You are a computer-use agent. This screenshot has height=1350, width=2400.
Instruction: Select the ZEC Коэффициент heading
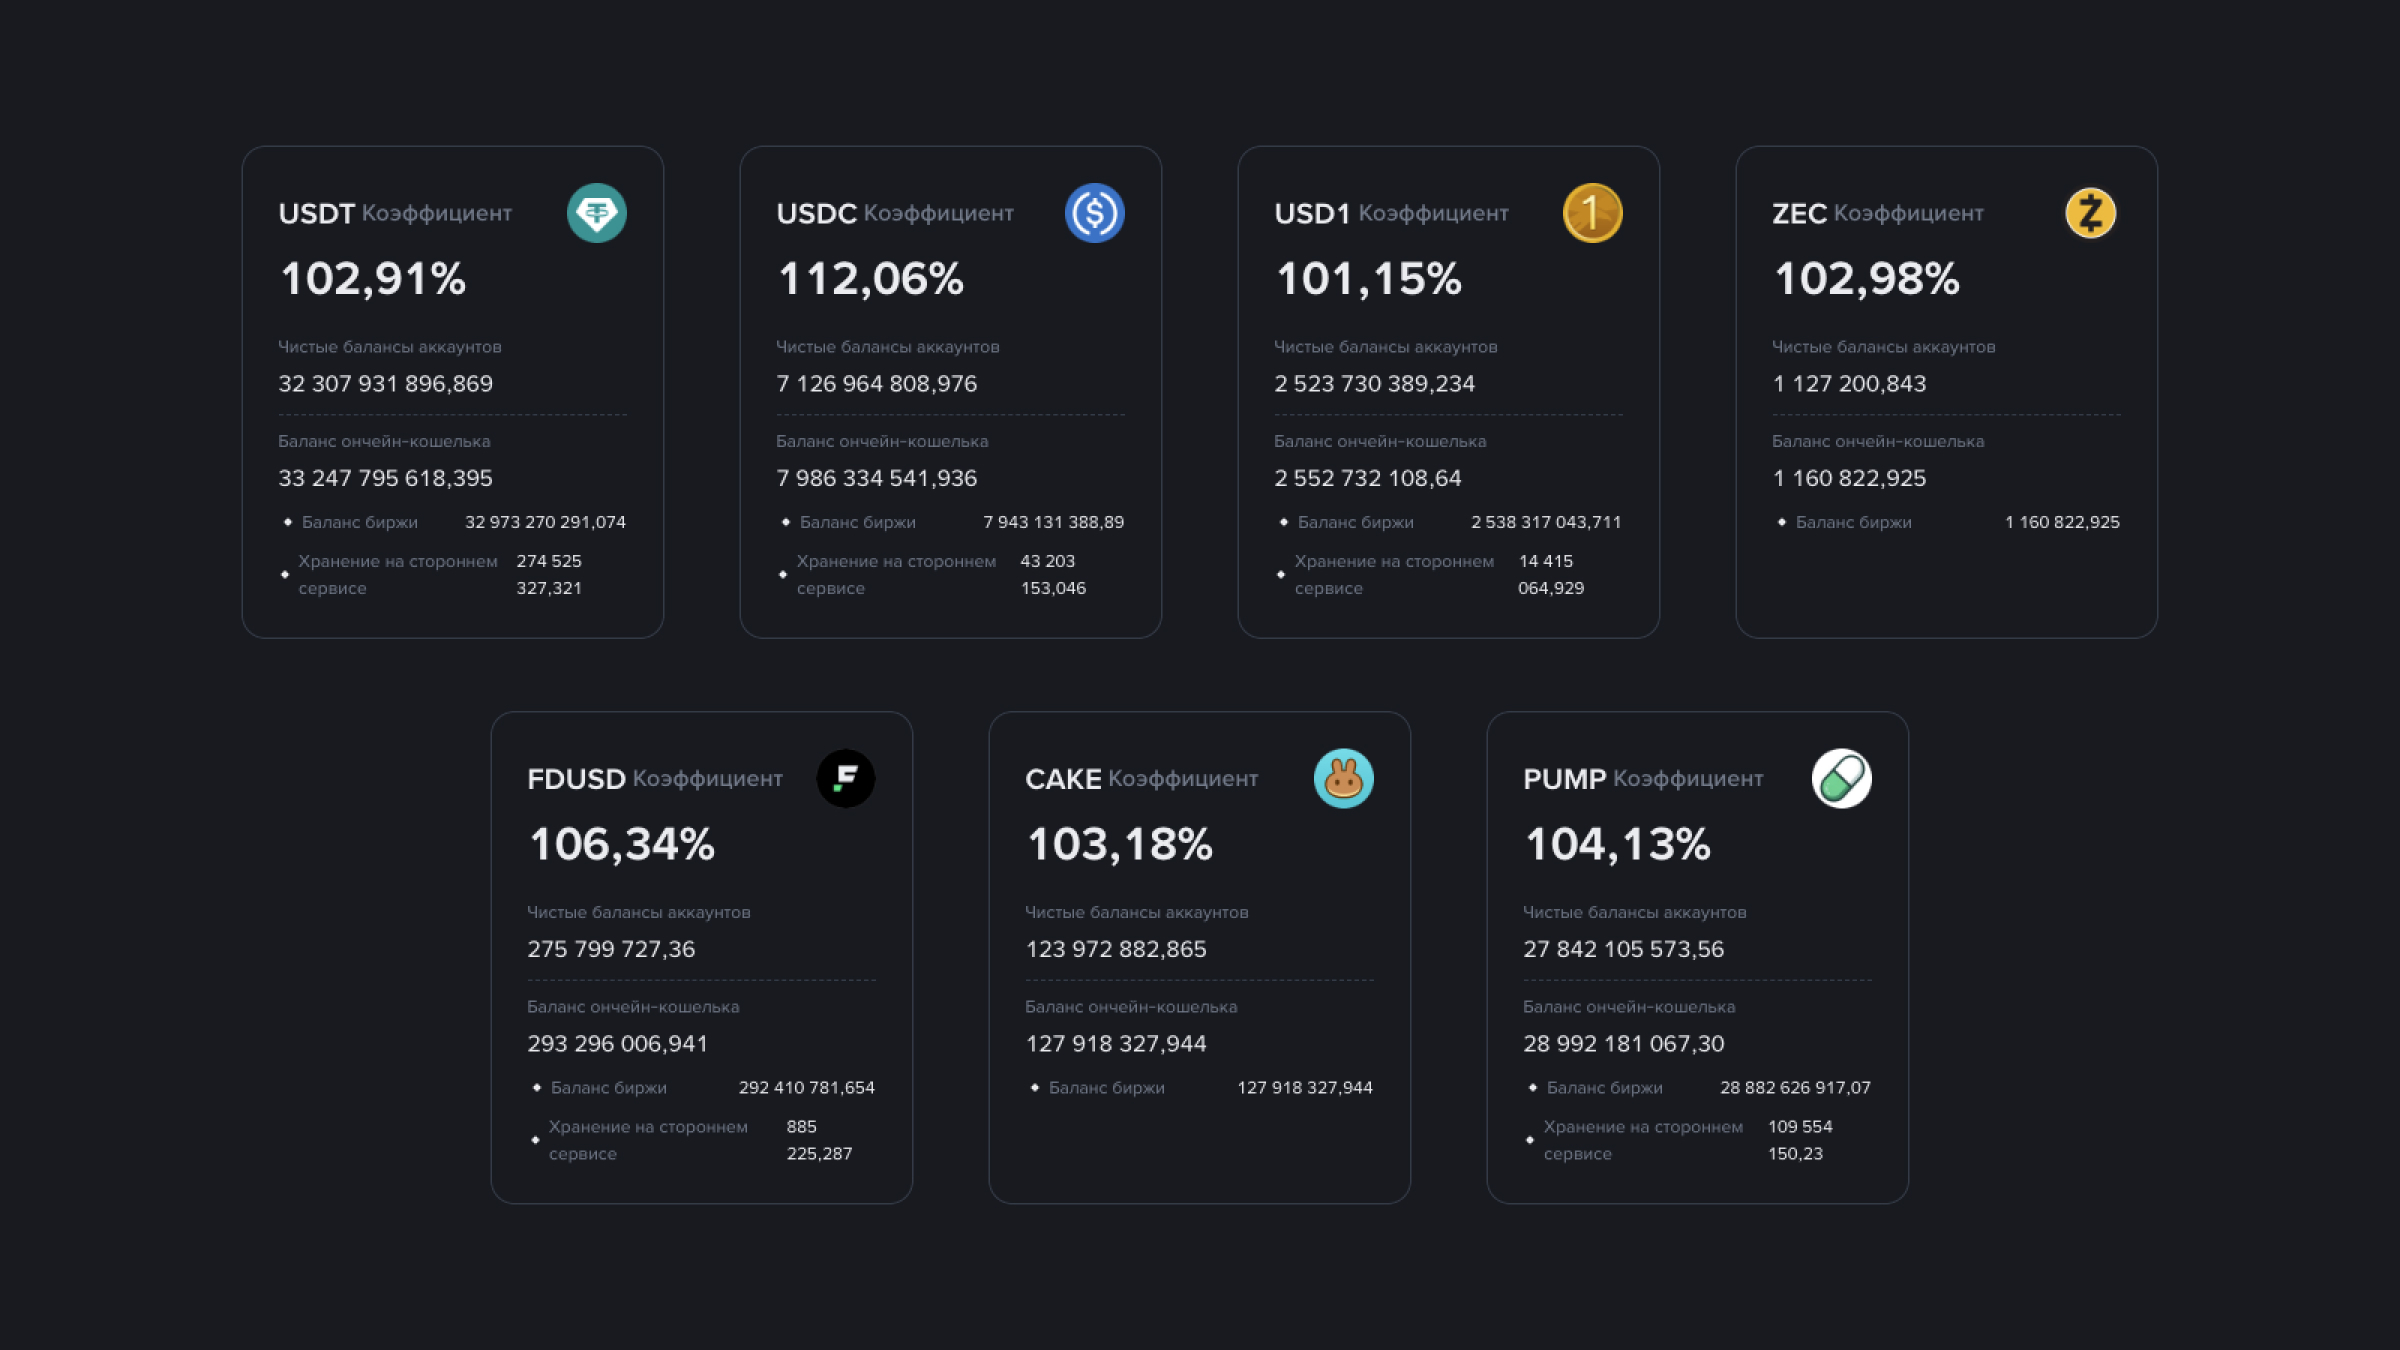point(1878,213)
